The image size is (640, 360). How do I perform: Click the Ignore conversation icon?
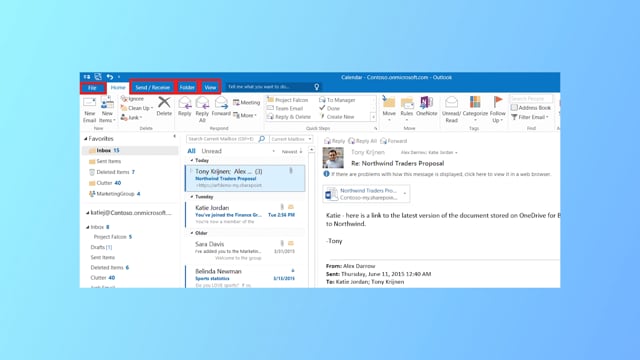tap(124, 99)
